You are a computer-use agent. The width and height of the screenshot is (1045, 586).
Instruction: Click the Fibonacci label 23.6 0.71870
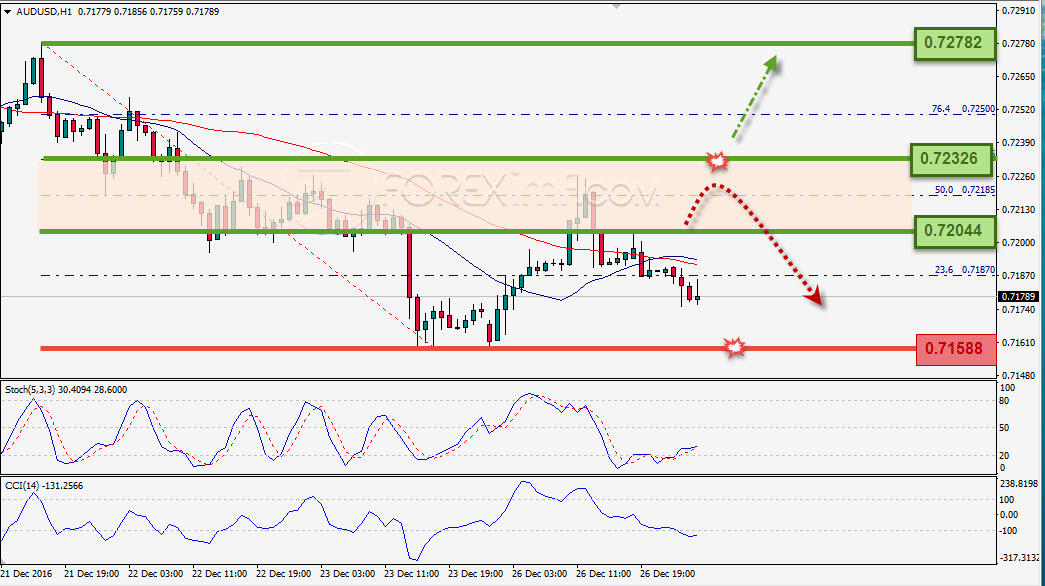[x=964, y=270]
